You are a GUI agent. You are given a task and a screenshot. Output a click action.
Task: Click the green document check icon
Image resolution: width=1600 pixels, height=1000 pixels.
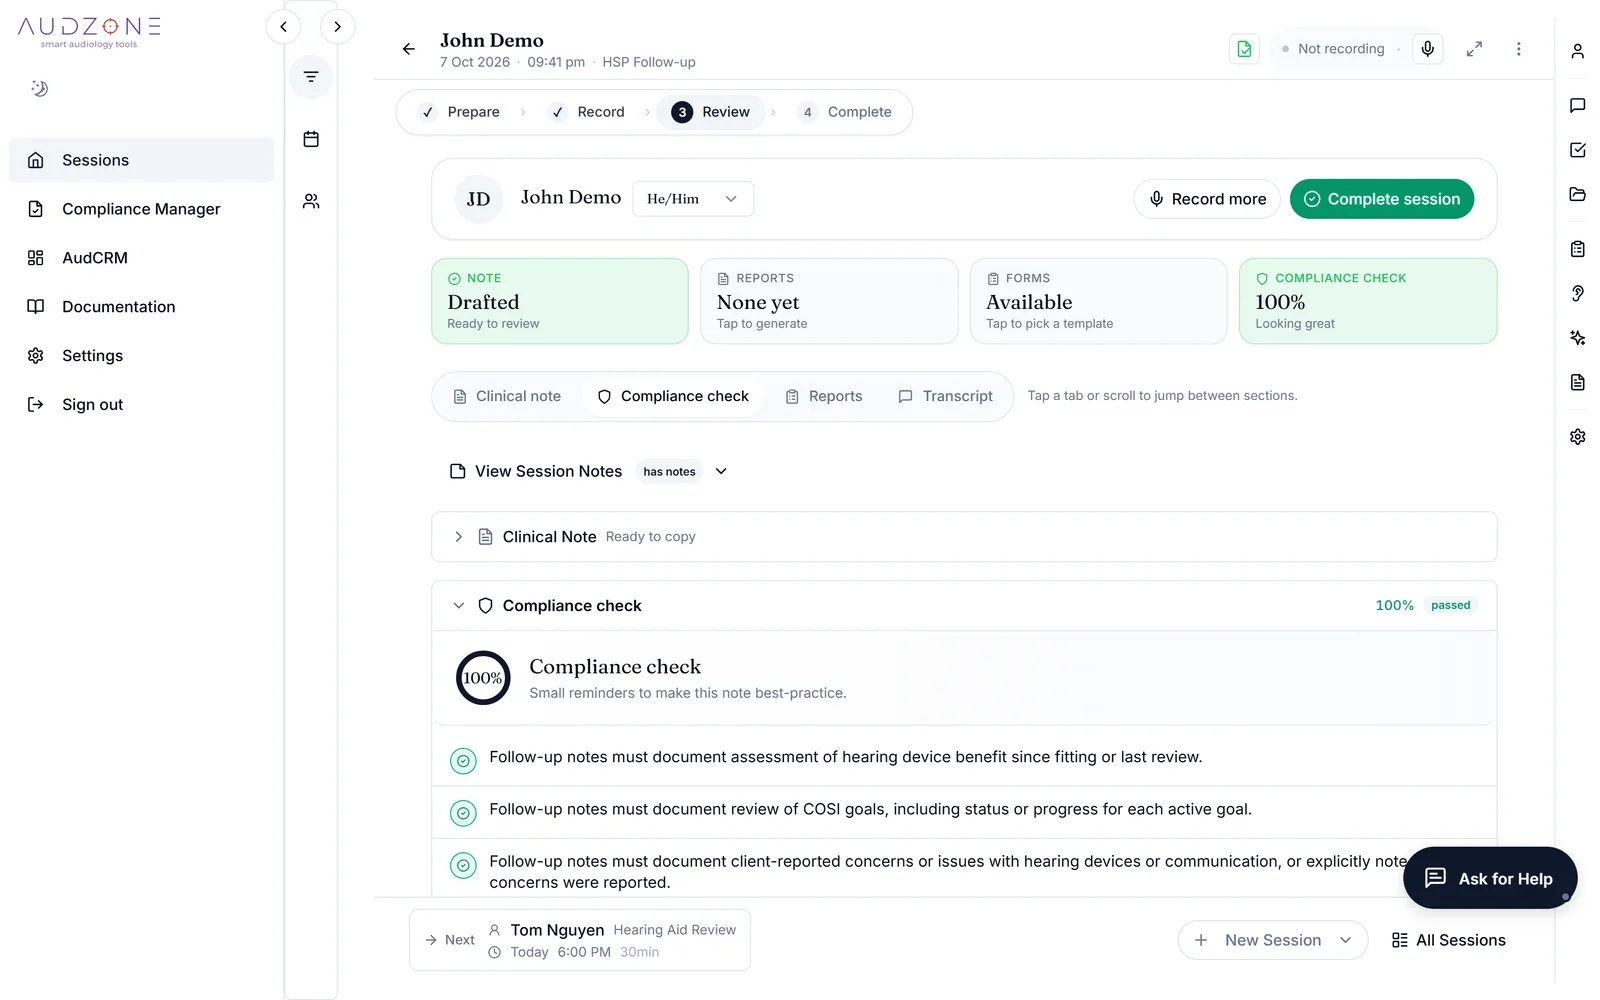tap(1244, 49)
